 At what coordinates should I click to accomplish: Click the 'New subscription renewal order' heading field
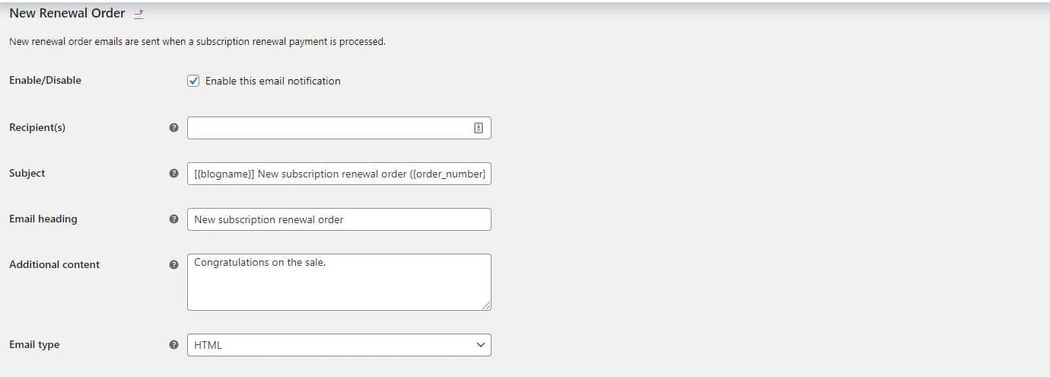(339, 219)
